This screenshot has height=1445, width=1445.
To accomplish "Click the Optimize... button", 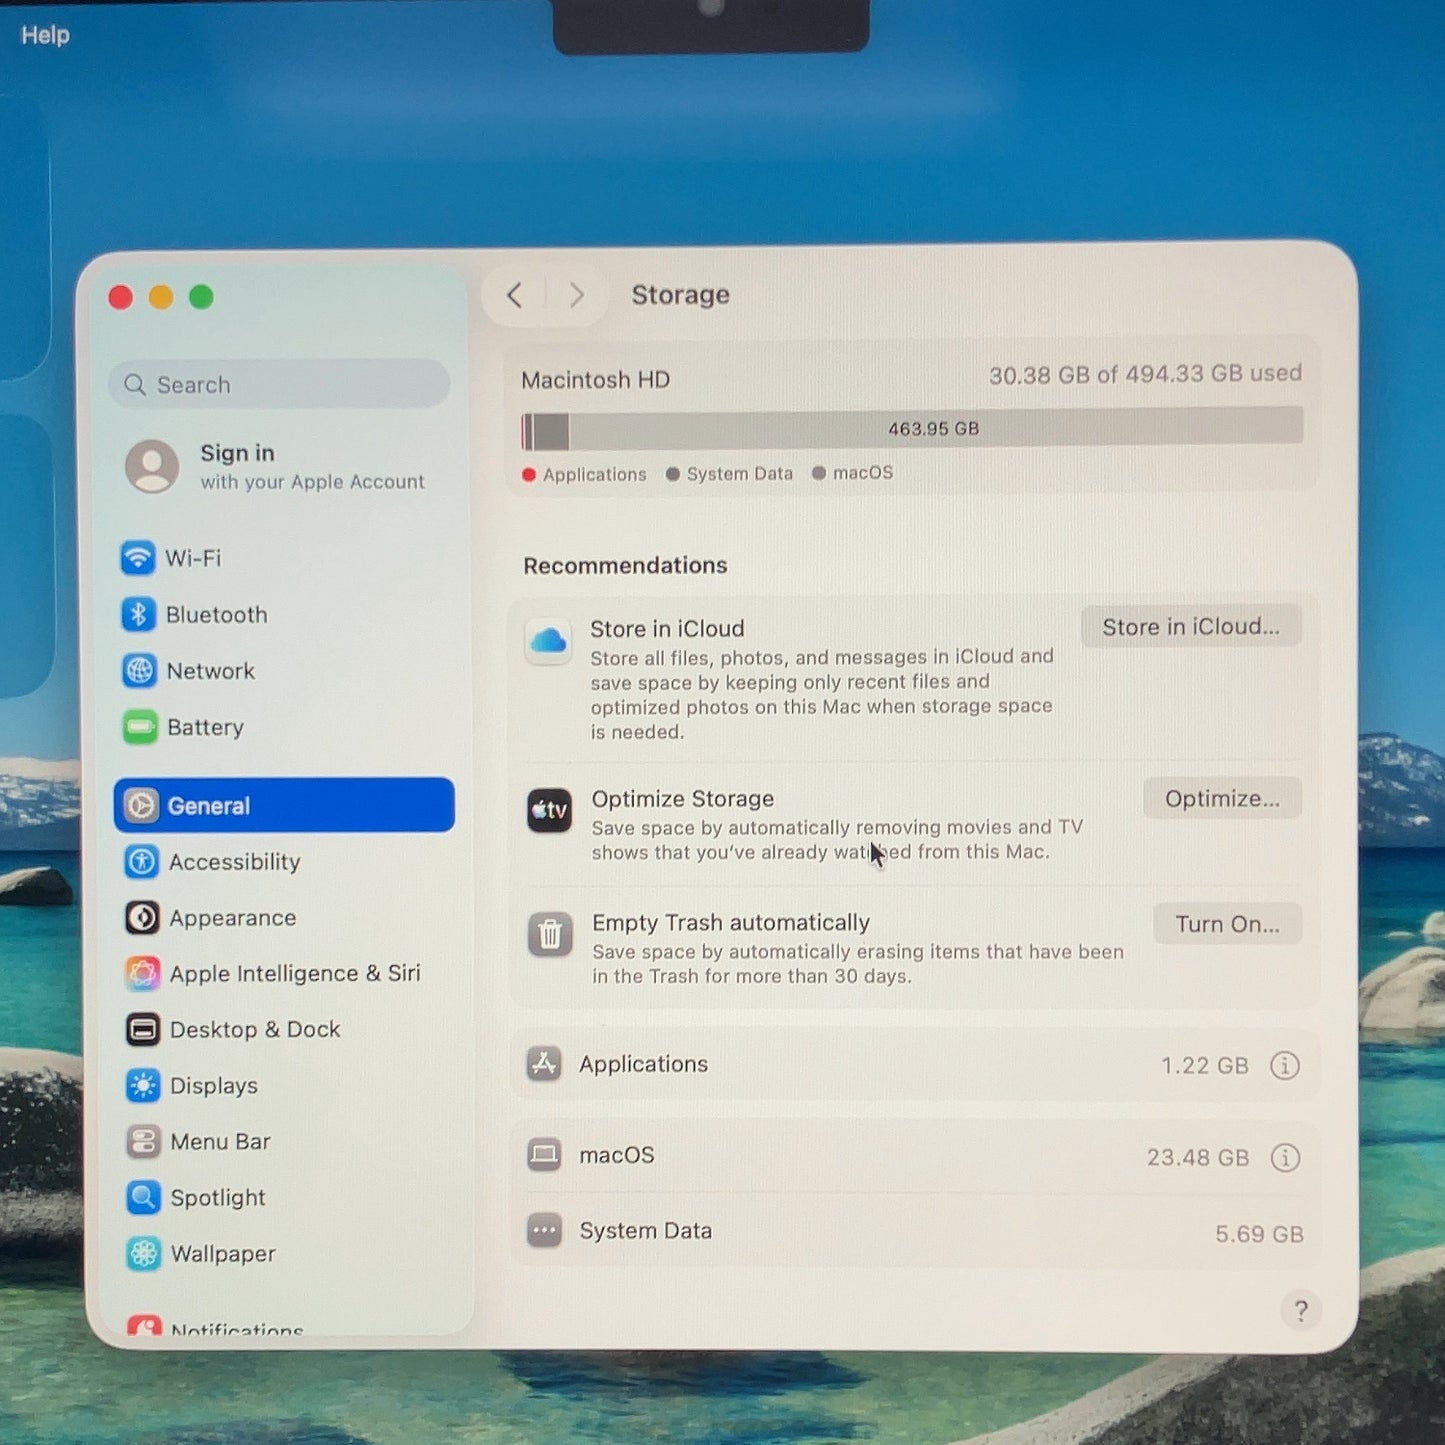I will (x=1222, y=799).
